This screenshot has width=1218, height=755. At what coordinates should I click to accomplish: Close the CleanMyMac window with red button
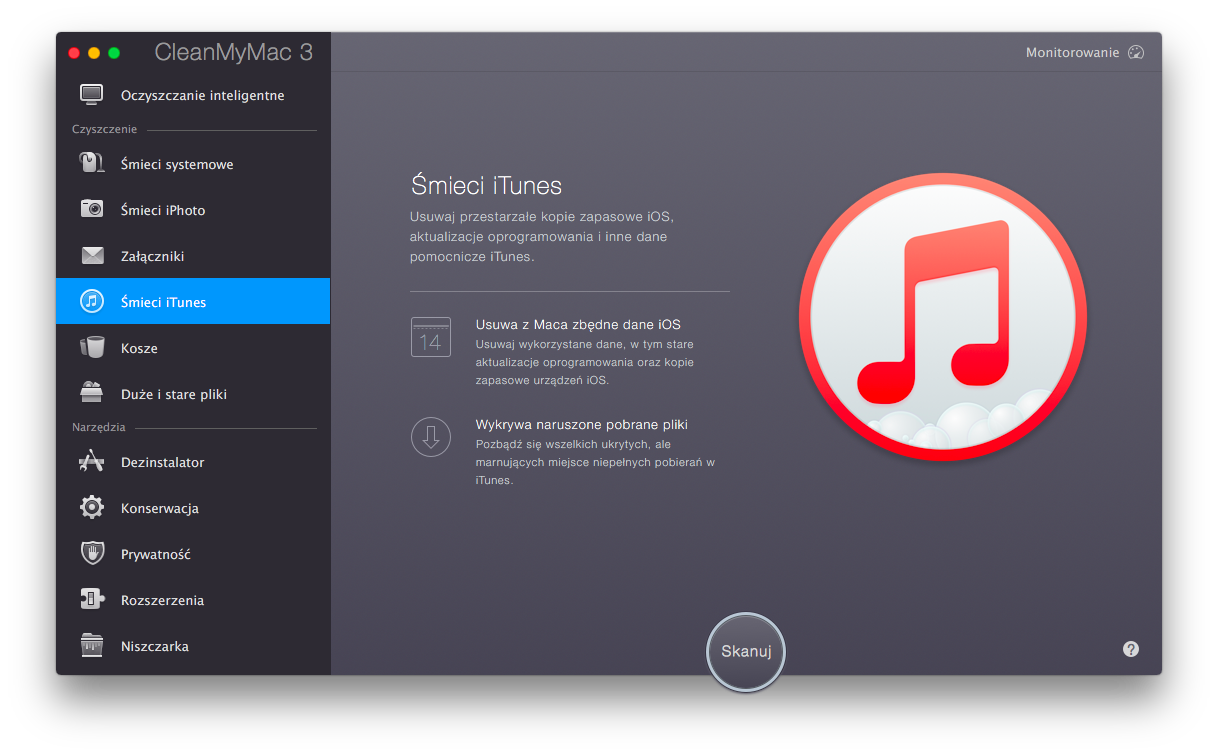click(74, 52)
